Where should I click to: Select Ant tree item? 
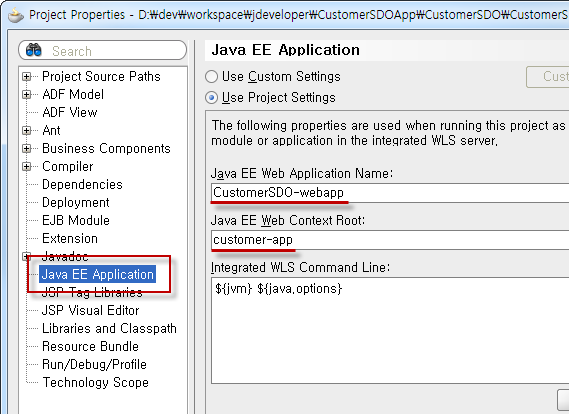click(51, 131)
